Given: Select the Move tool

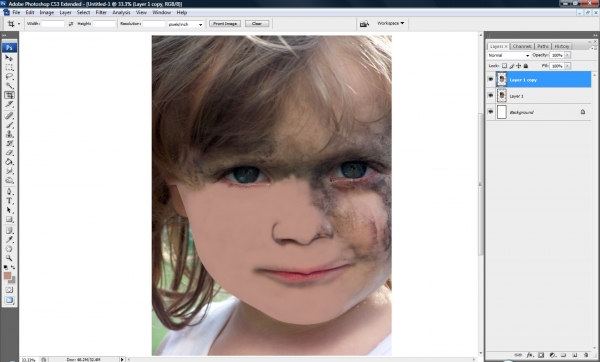Looking at the screenshot, I should click(9, 58).
